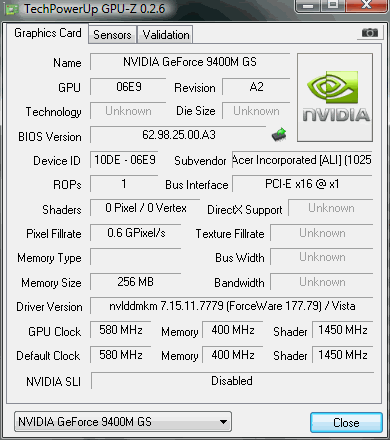Click the Subvendor field Acer Incorporated

302,160
